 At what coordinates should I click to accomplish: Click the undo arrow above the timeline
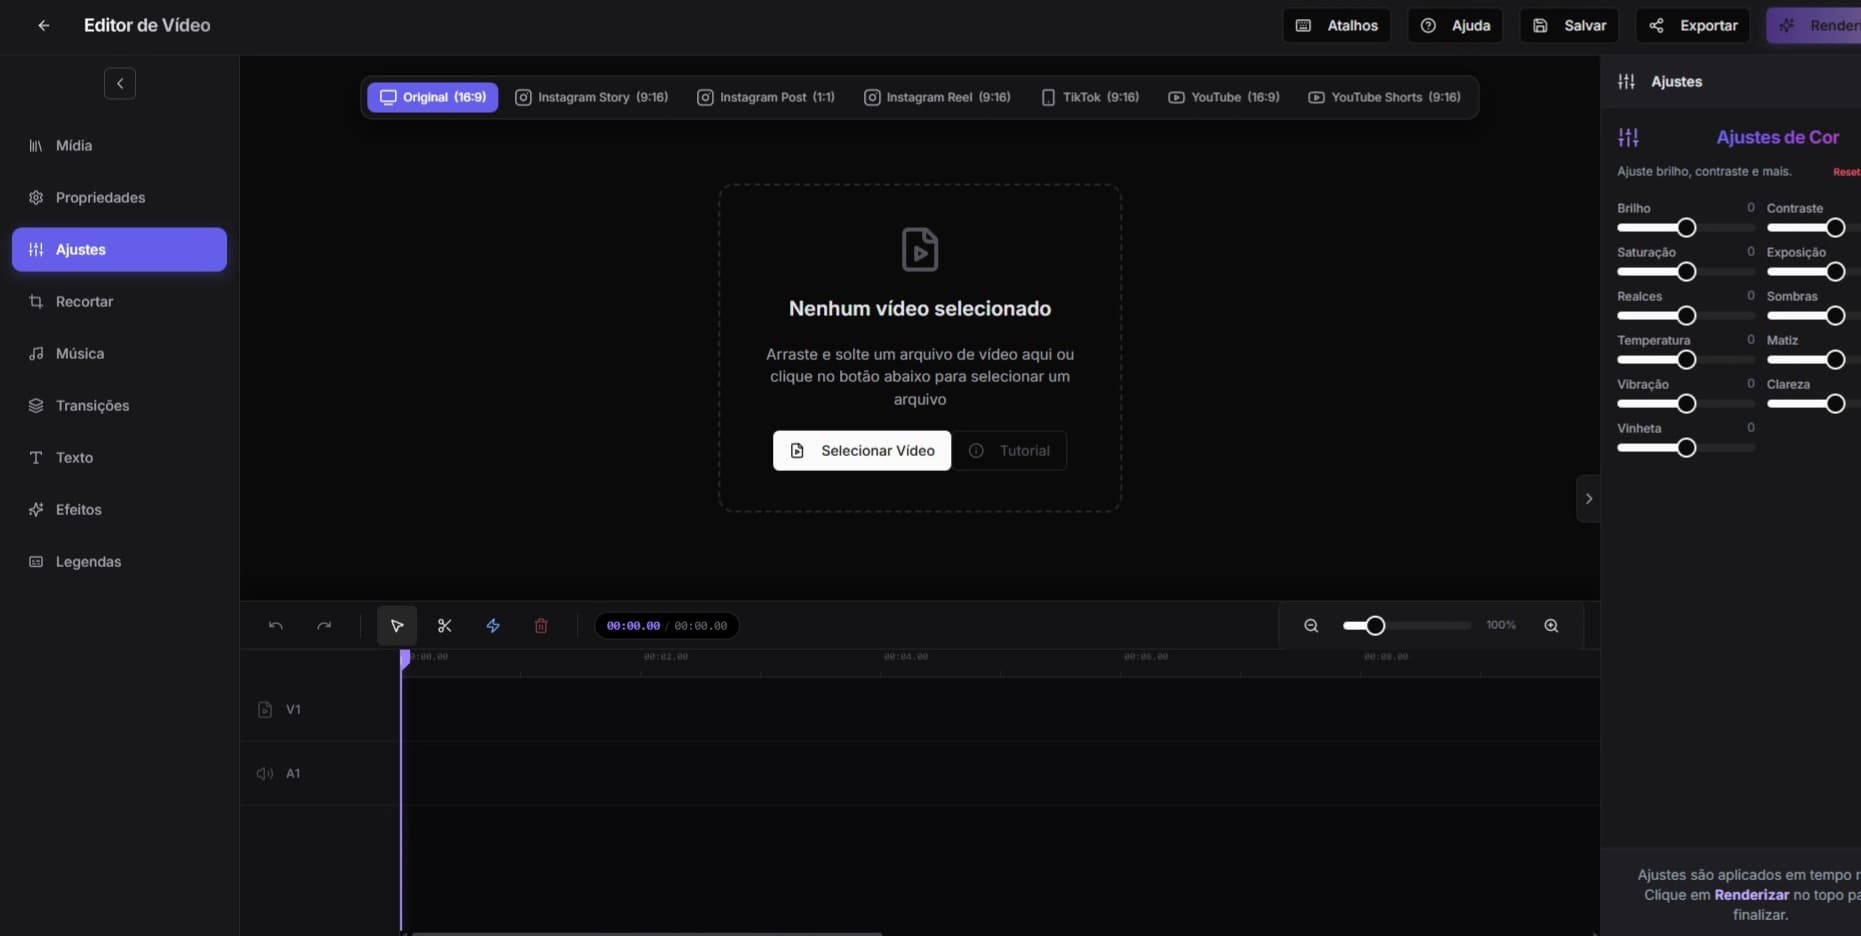coord(275,625)
